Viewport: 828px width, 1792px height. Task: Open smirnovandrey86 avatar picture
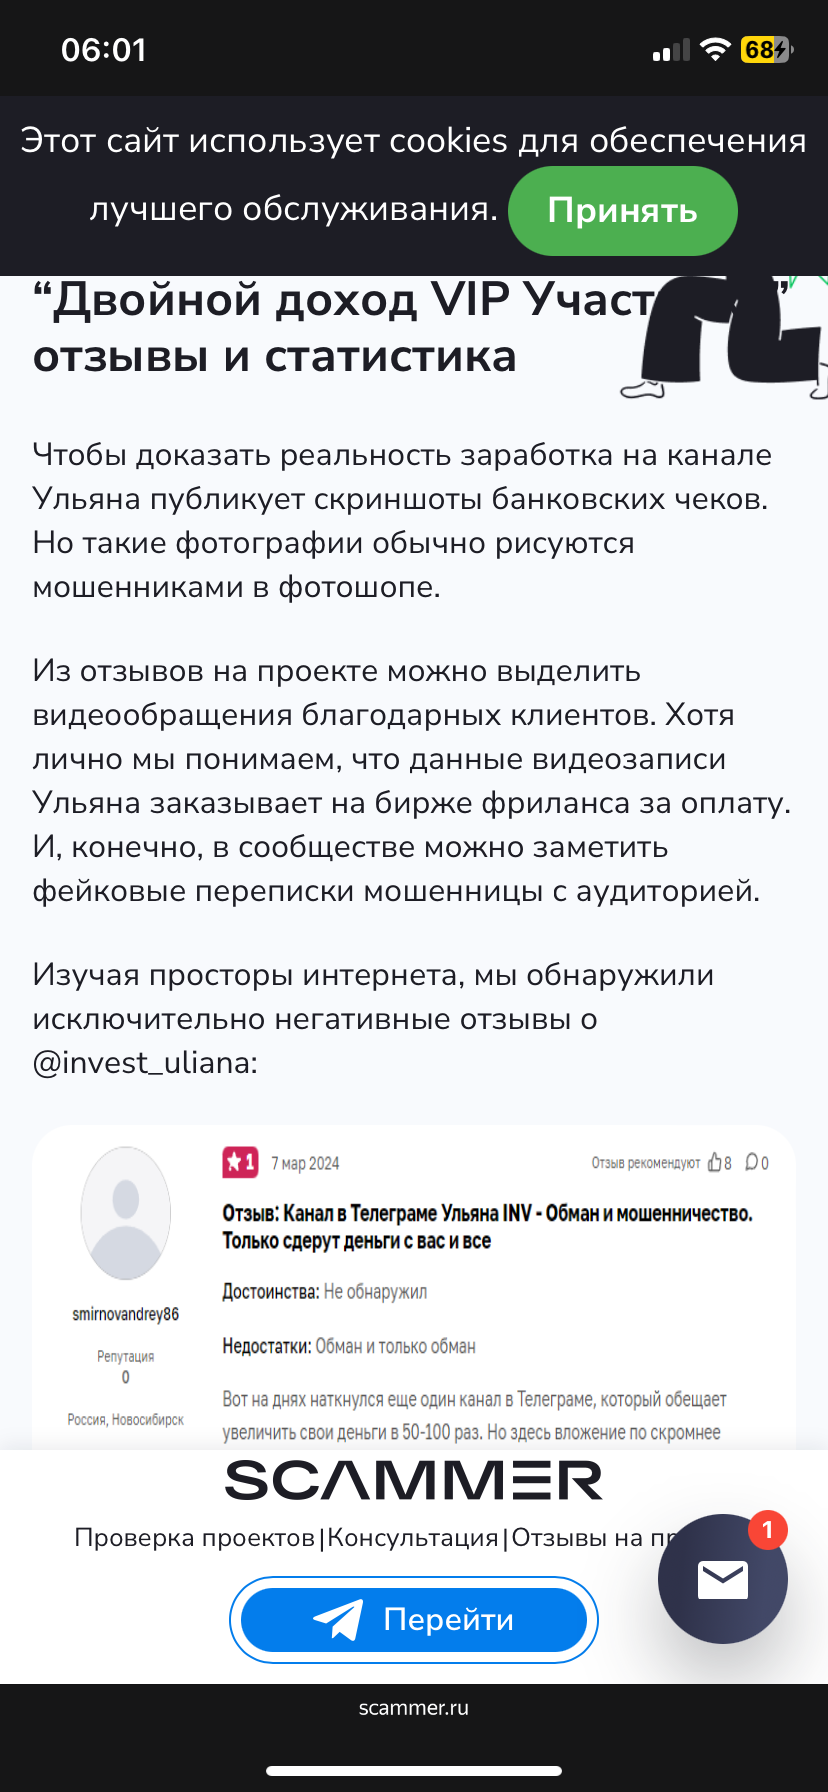126,1213
